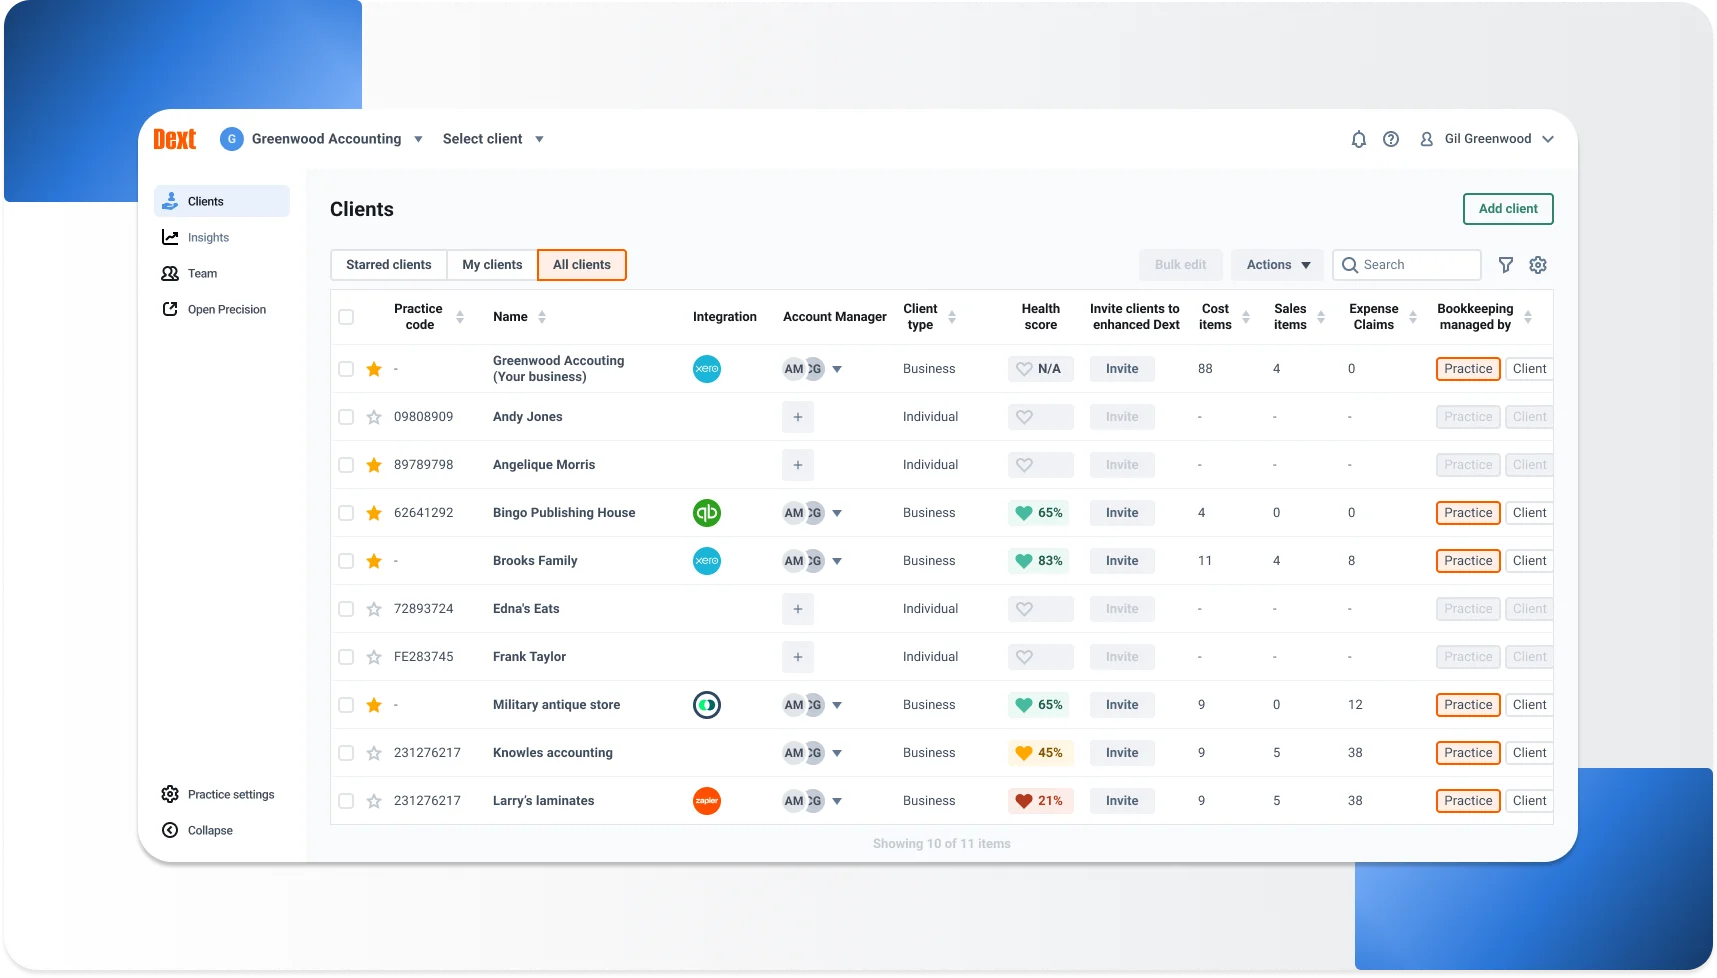Check the checkbox for Edna's Eats row
The width and height of the screenshot is (1717, 978).
tap(347, 609)
